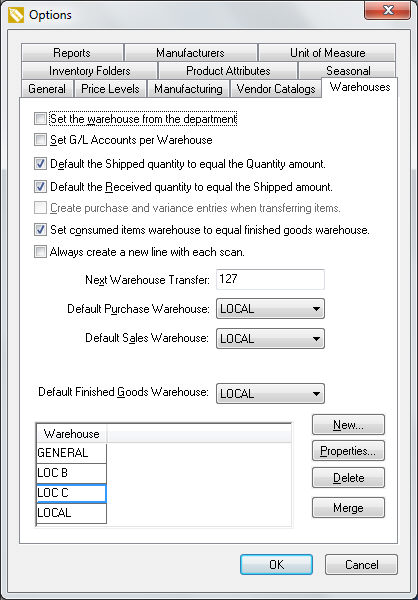This screenshot has width=418, height=600.
Task: Open warehouse Properties... button
Action: pyautogui.click(x=348, y=451)
